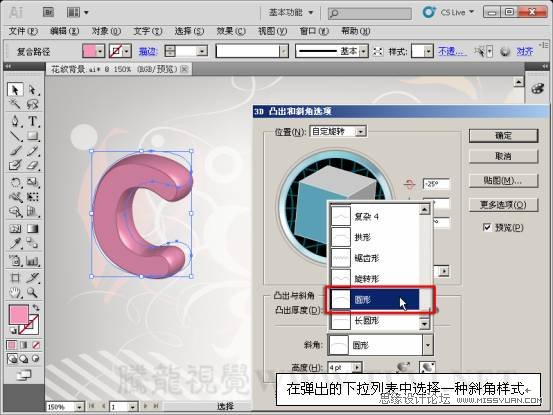Viewport: 553px width, 415px height.
Task: Open the 基本功能 workspace switcher
Action: pyautogui.click(x=291, y=12)
